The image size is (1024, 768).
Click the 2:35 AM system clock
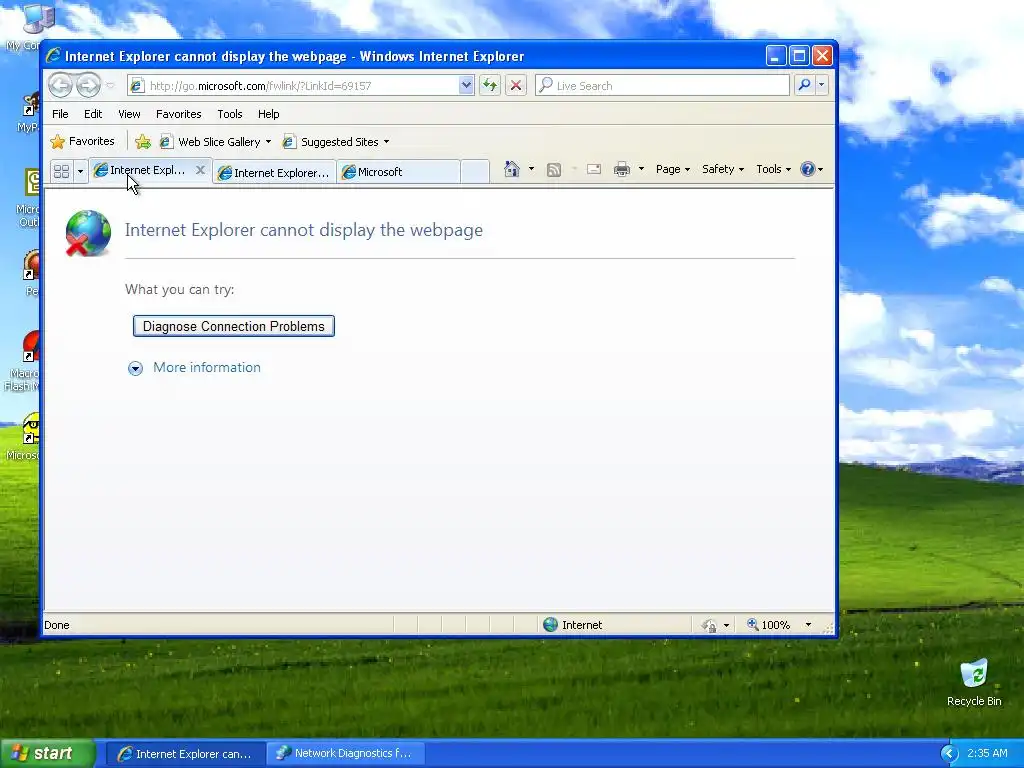(x=987, y=753)
